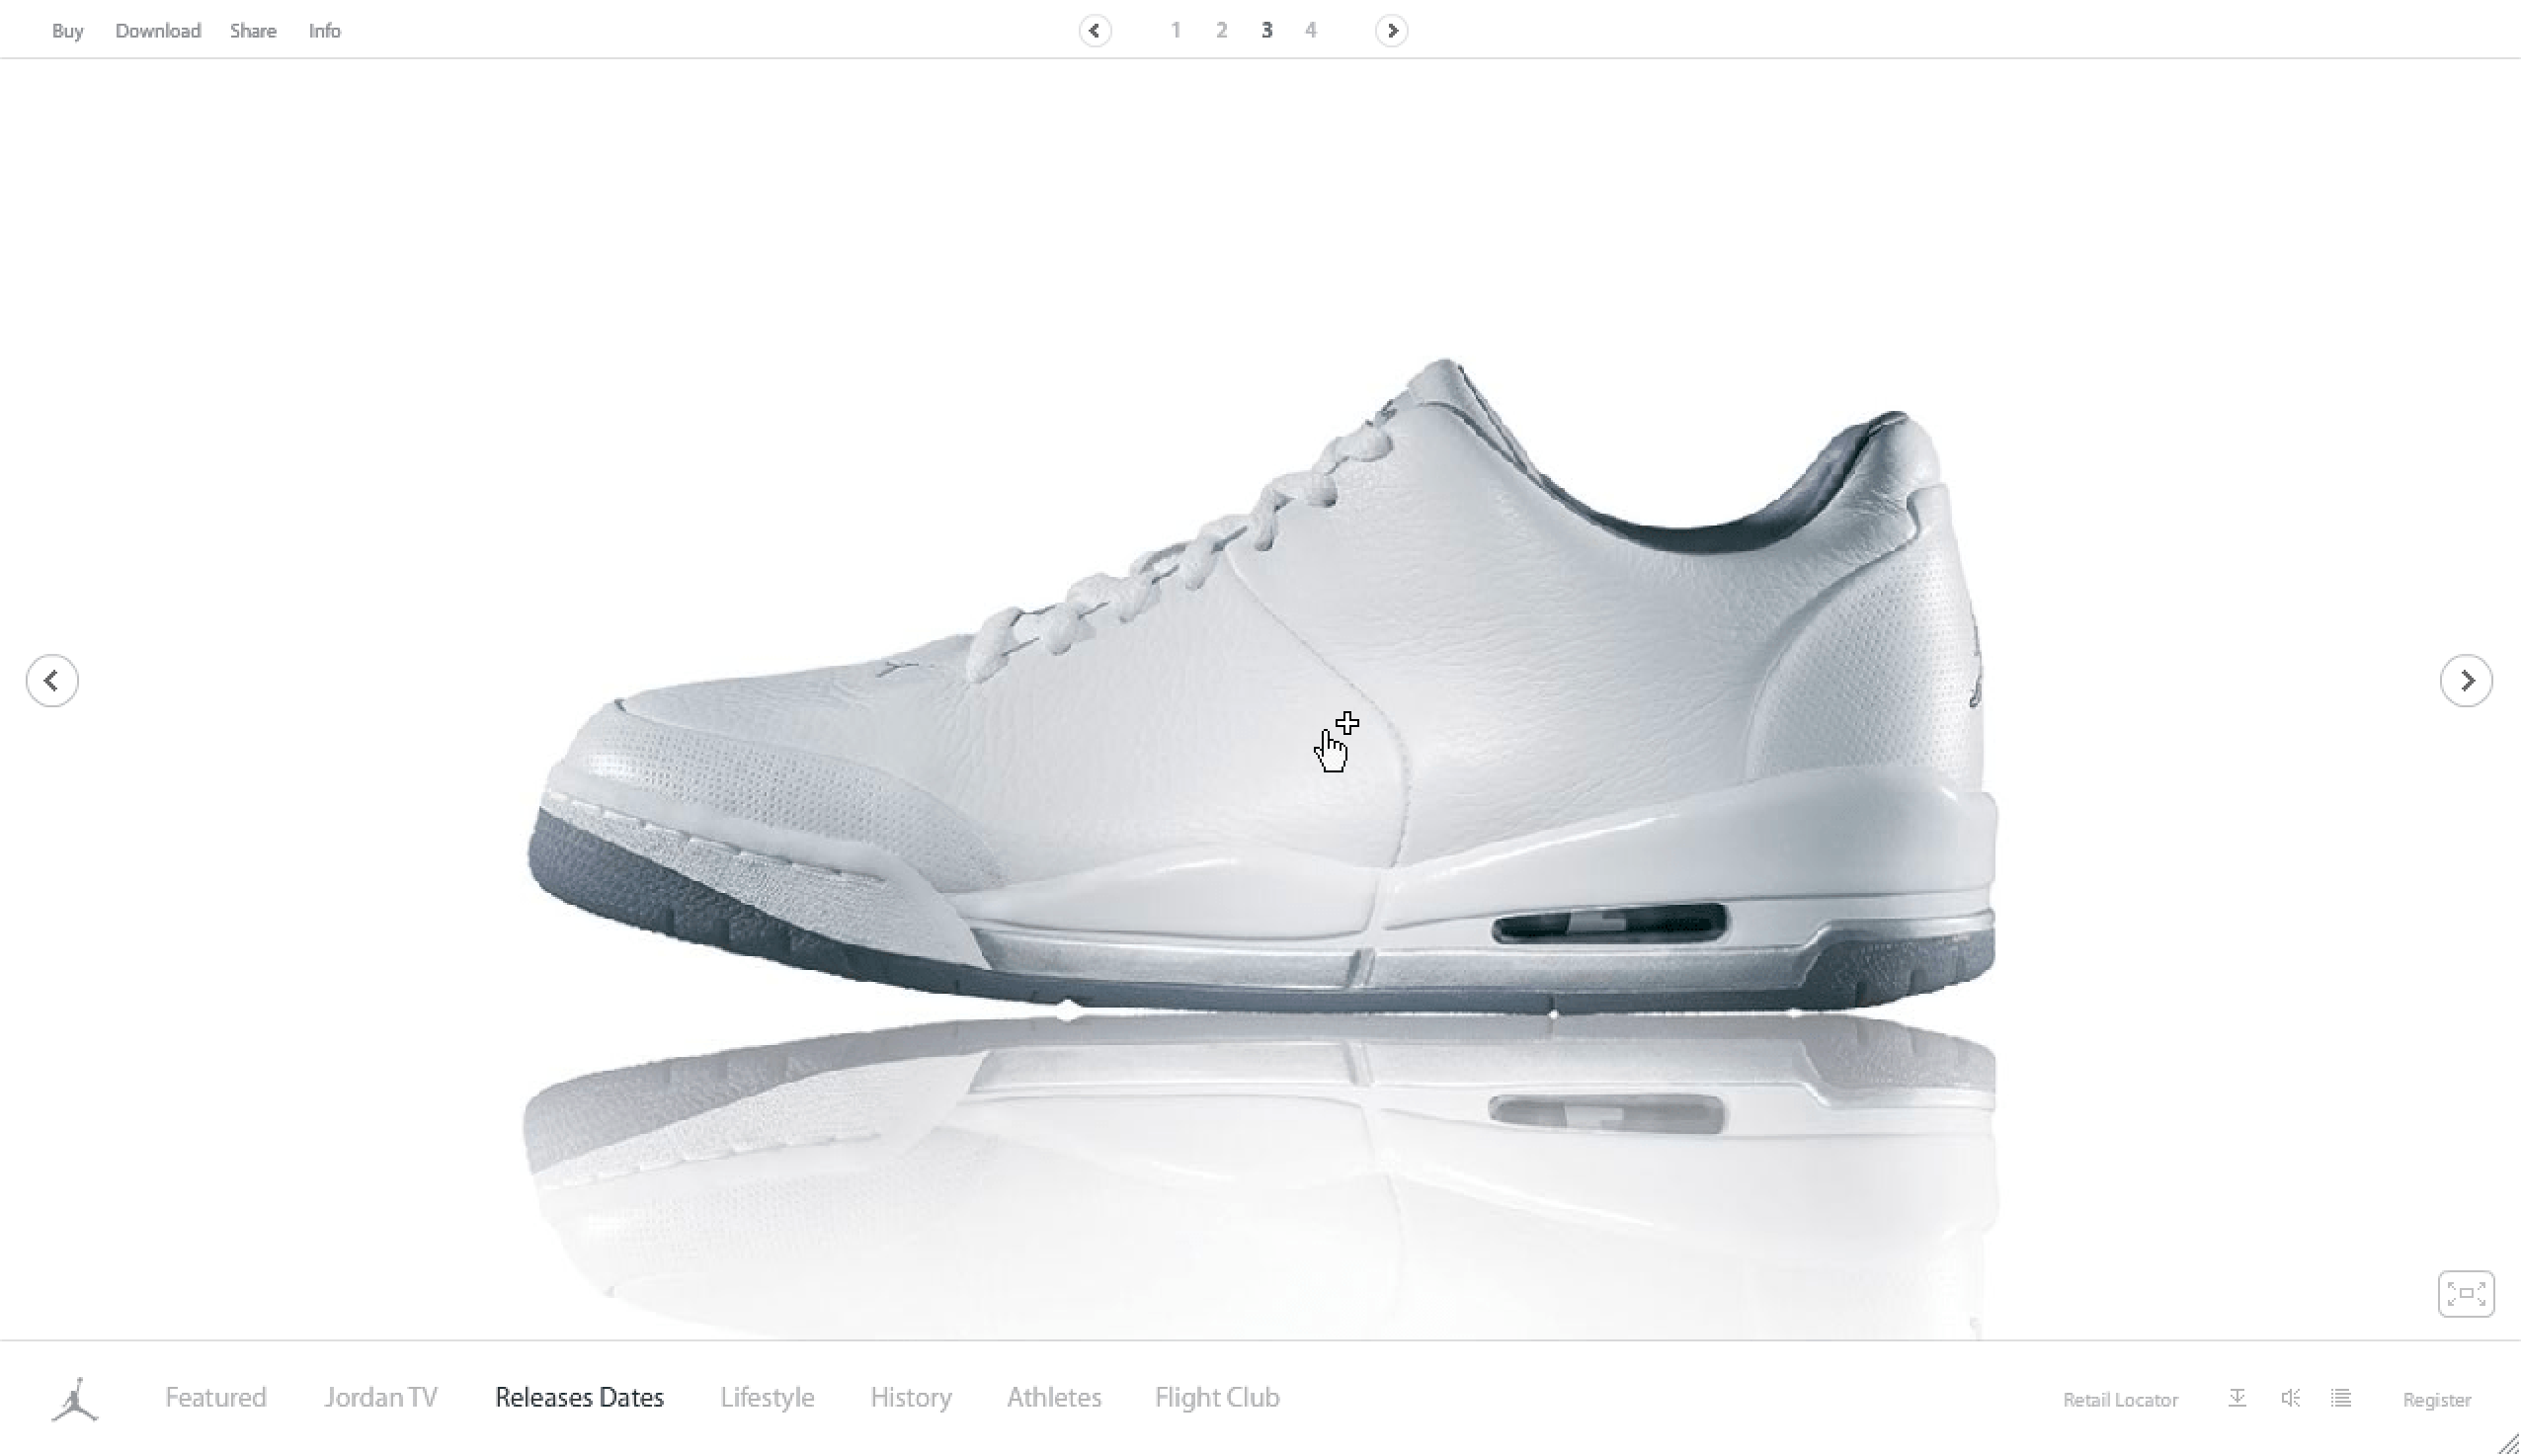Image resolution: width=2521 pixels, height=1456 pixels.
Task: Toggle the sound speaker icon
Action: [x=2290, y=1398]
